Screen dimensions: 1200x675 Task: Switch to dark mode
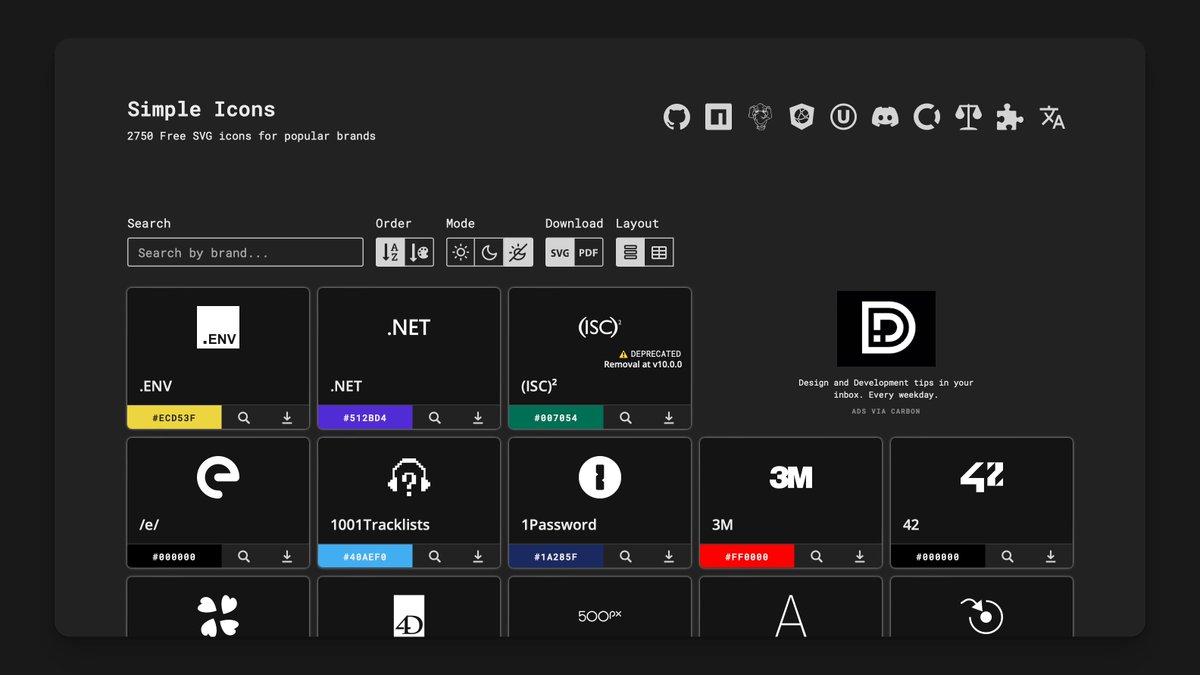(x=489, y=253)
